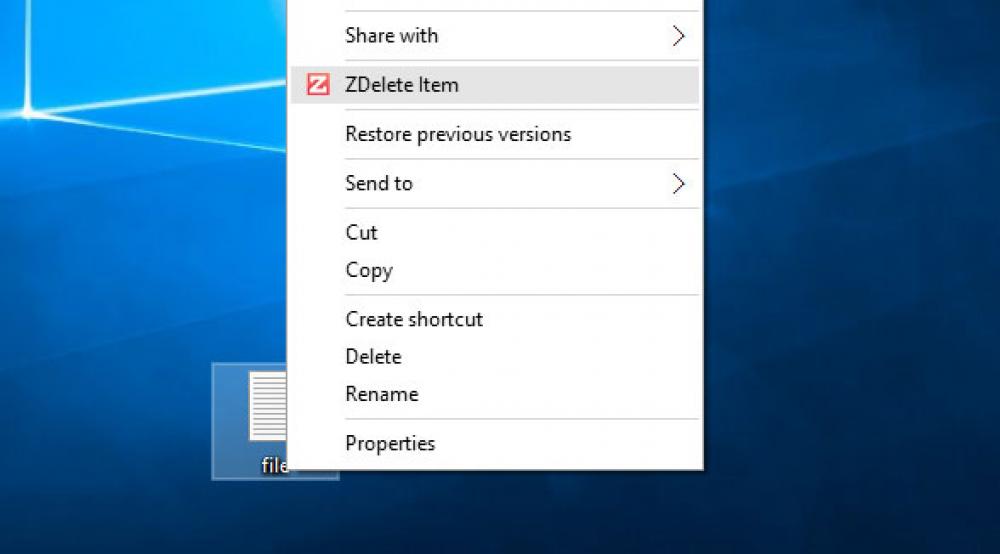Choose Restore previous versions
The image size is (1000, 554).
[x=495, y=135]
